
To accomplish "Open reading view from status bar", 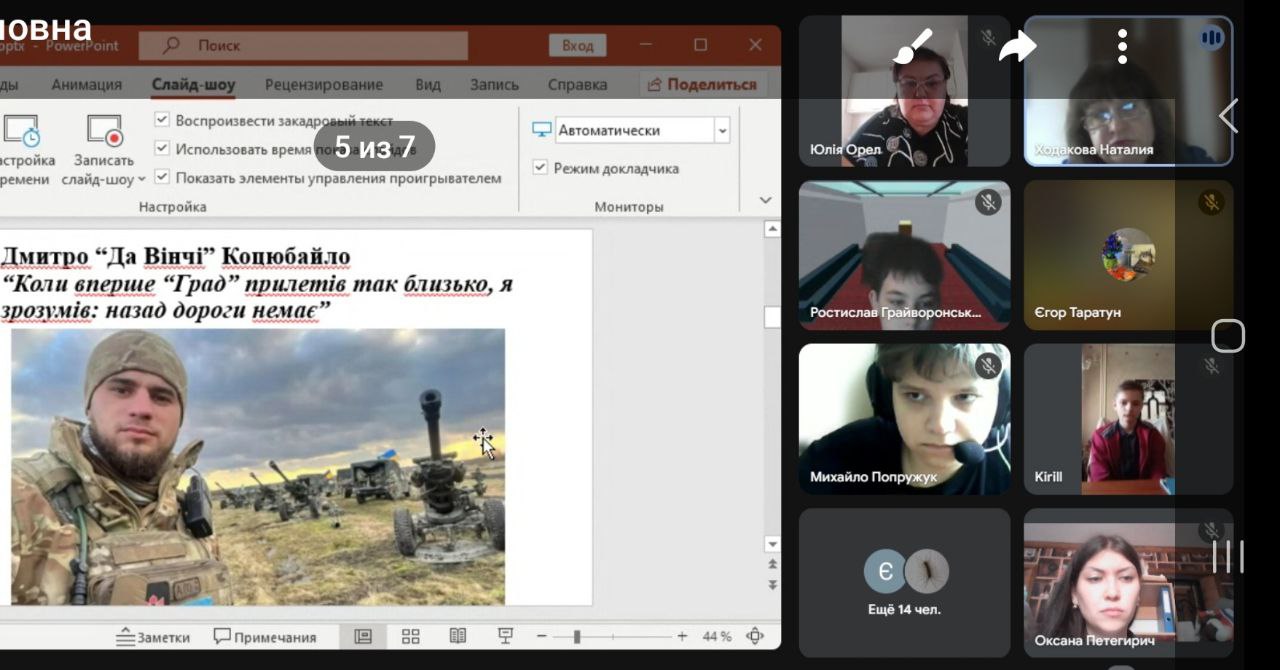I will (x=458, y=637).
